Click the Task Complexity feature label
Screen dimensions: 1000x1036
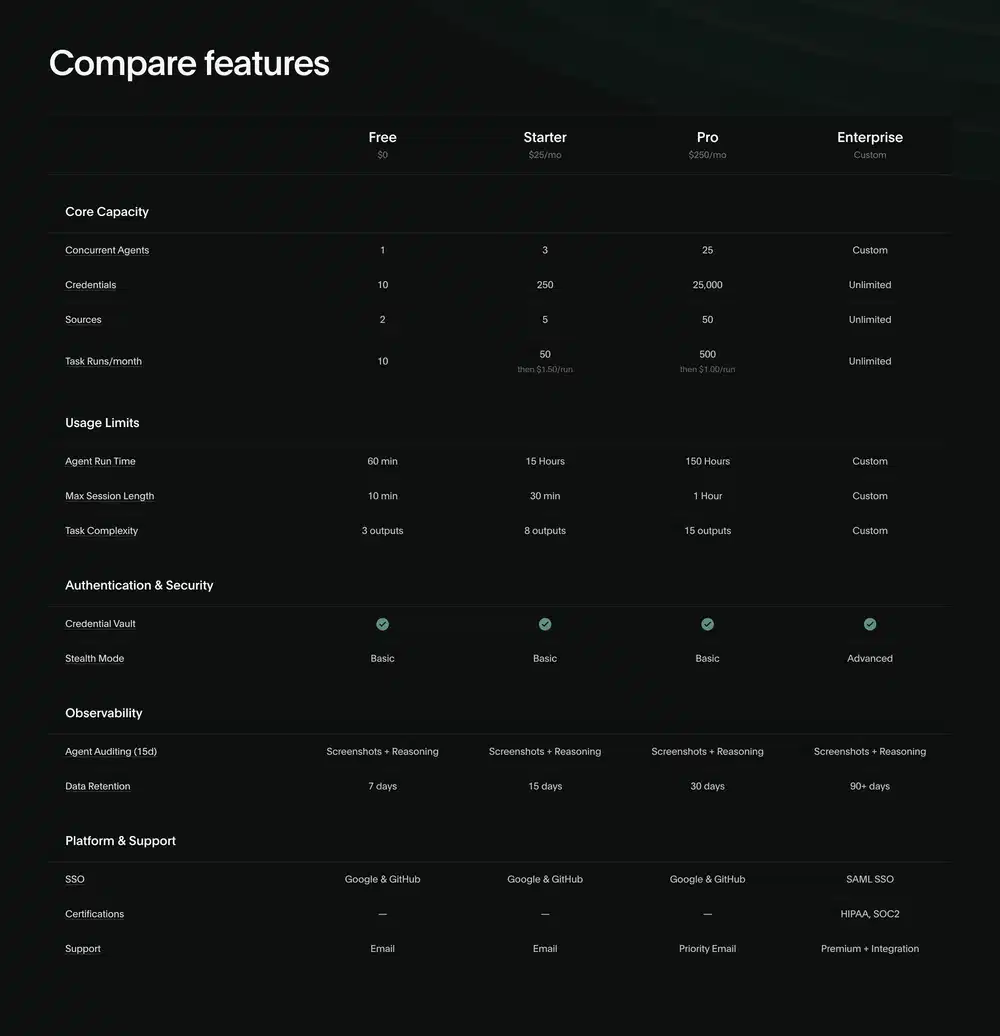coord(101,531)
